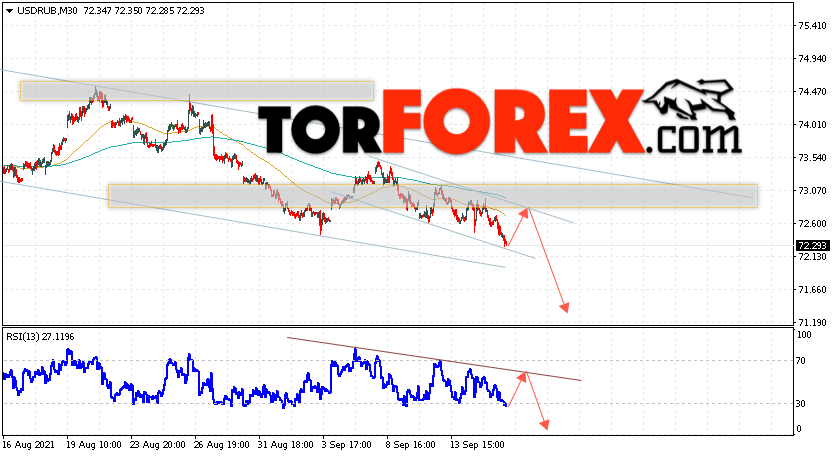This screenshot has height=456, width=834.
Task: Click the 73.540 price axis label
Action: point(813,157)
